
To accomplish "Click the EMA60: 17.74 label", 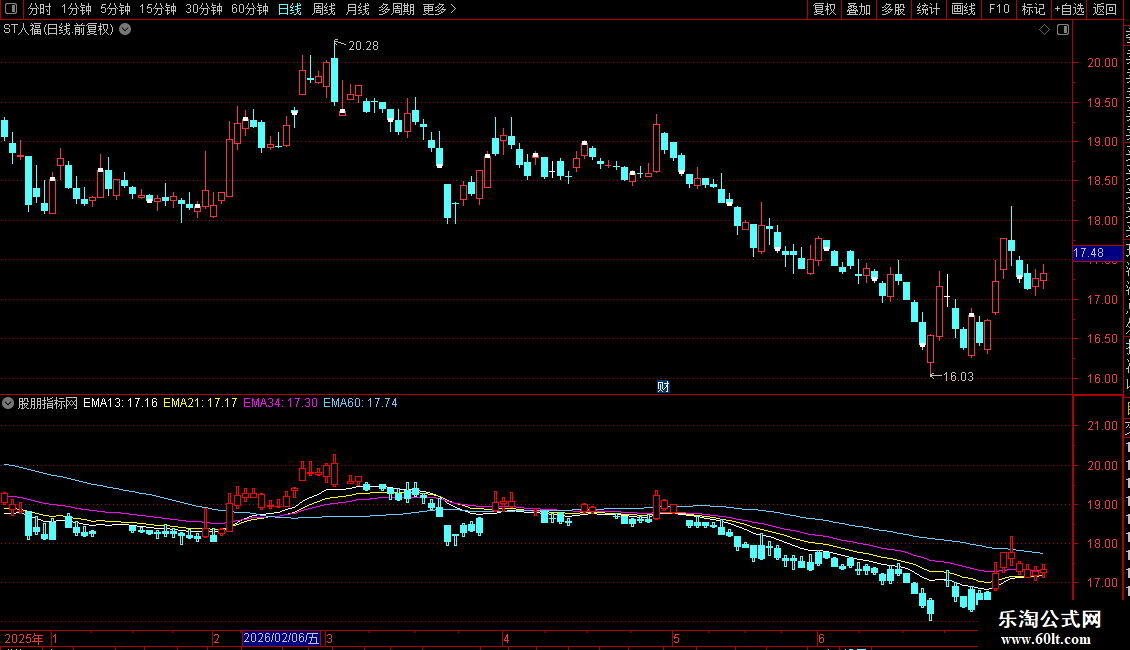I will pos(360,403).
